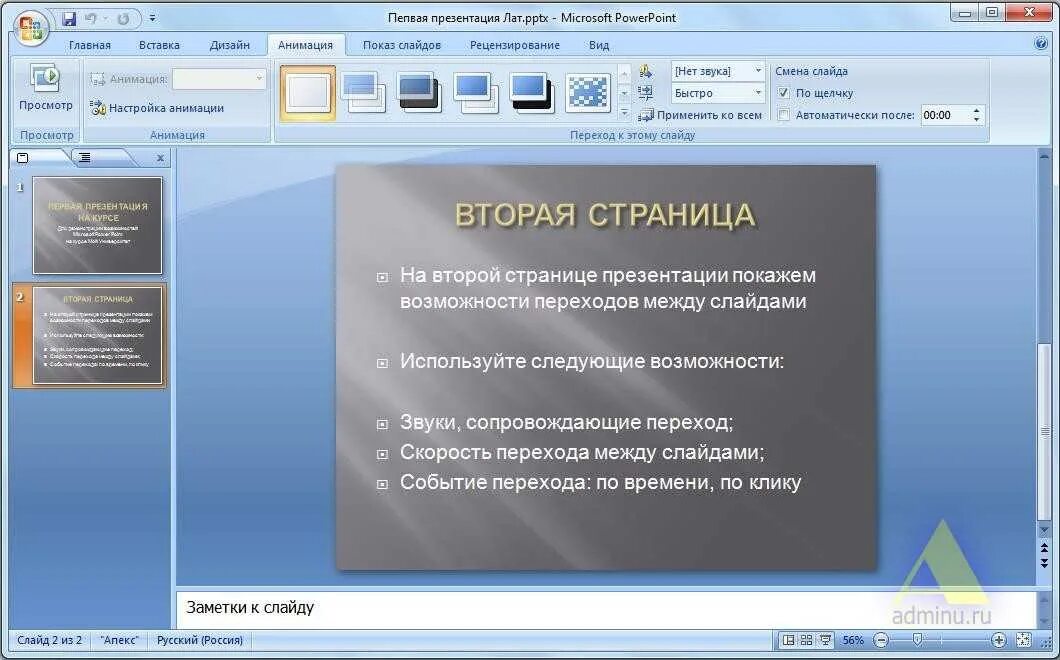This screenshot has height=660, width=1060.
Task: Choose the second transition effect thumbnail
Action: [363, 93]
